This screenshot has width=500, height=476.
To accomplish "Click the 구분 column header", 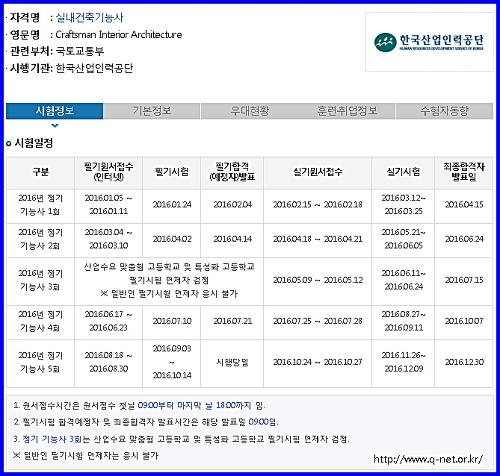I will (x=41, y=172).
